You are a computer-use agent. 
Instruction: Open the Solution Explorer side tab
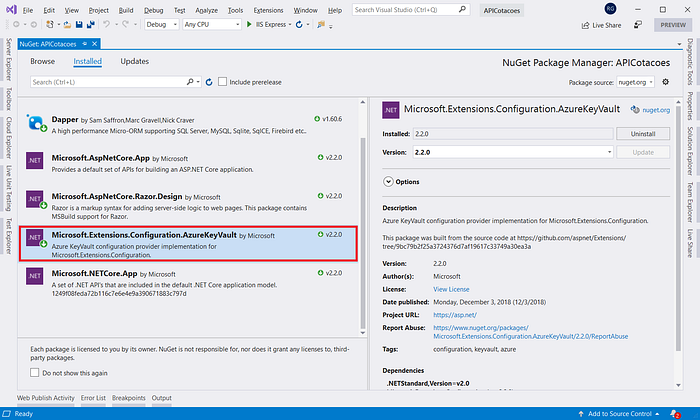(x=690, y=151)
